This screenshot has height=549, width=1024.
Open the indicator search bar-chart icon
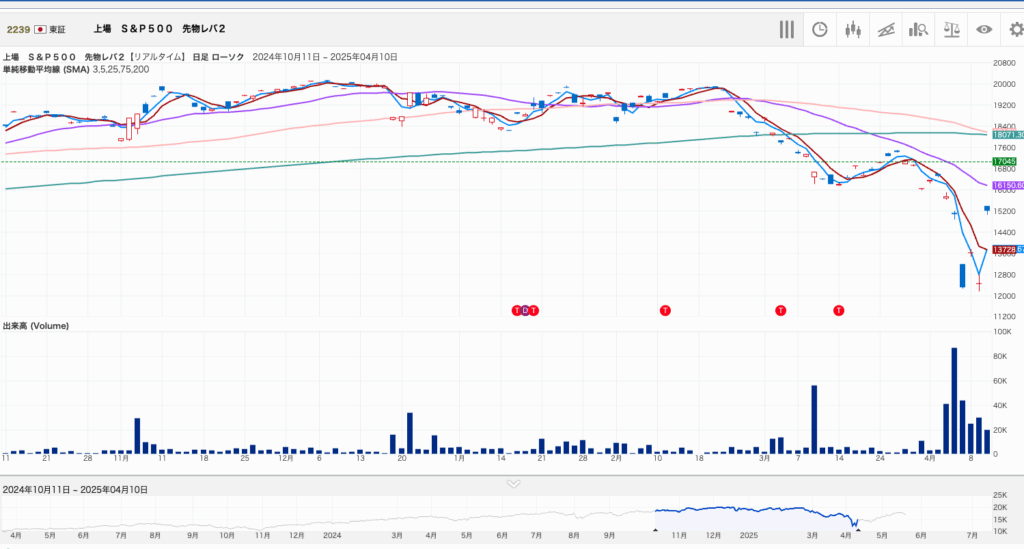point(918,29)
